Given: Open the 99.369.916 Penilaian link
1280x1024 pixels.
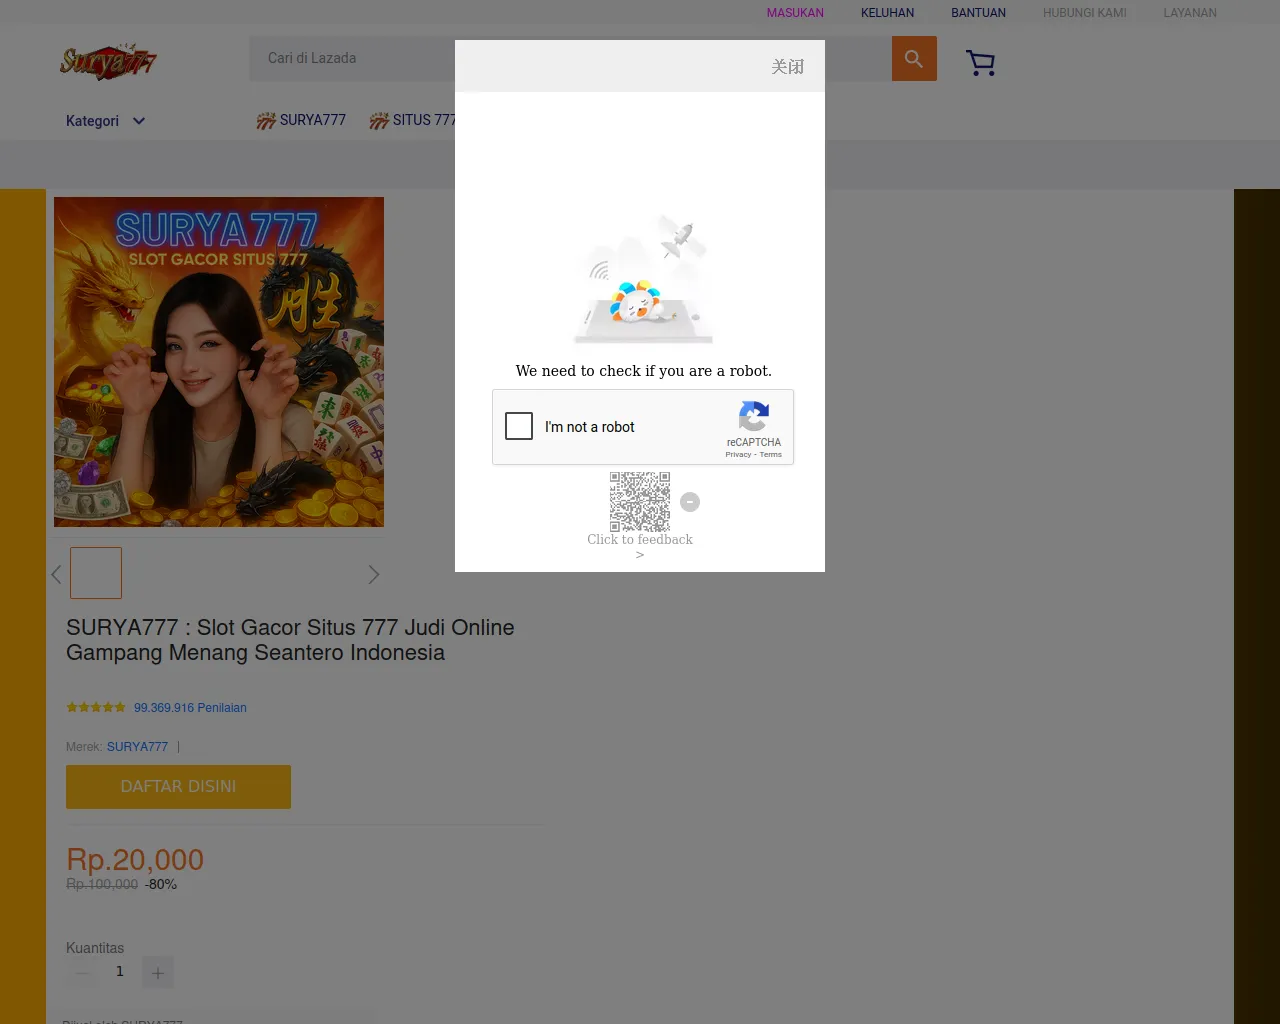Looking at the screenshot, I should (x=190, y=708).
